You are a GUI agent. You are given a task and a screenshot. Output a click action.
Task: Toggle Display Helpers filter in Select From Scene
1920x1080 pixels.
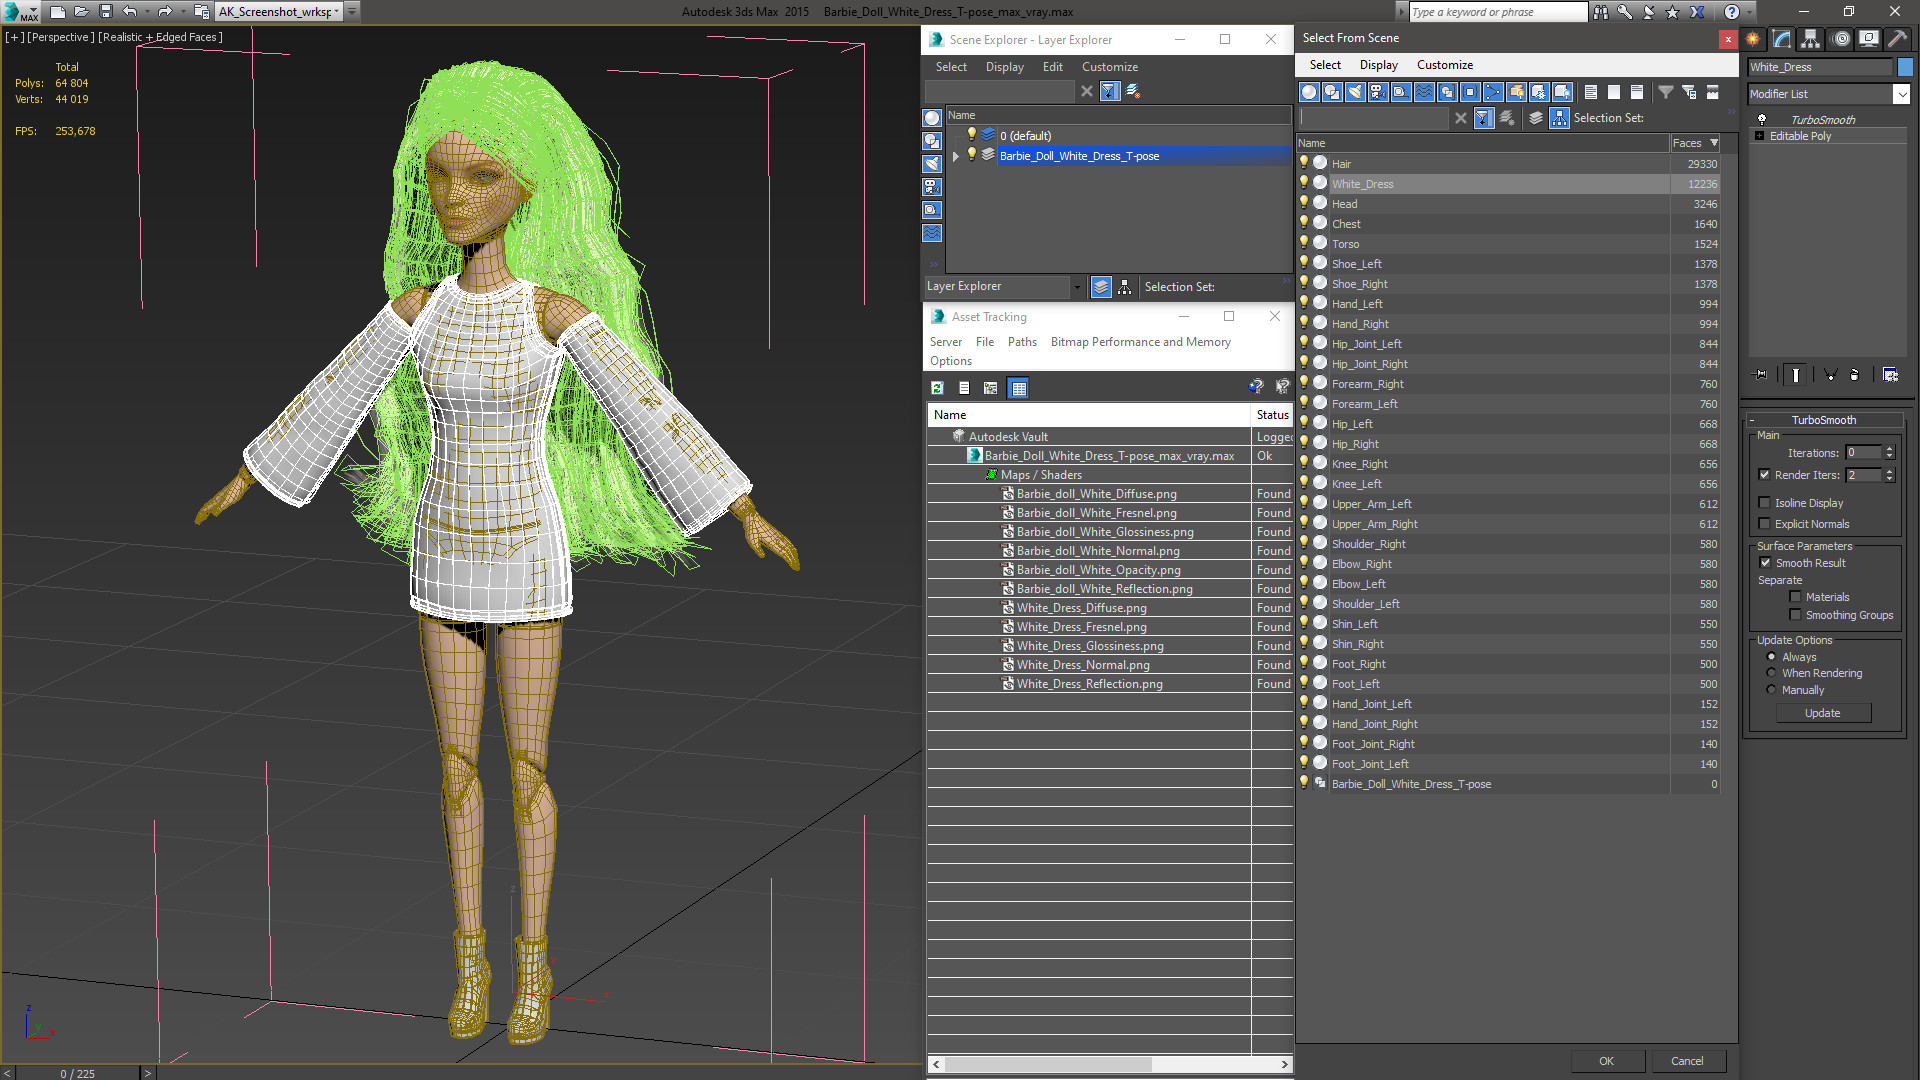(1401, 92)
